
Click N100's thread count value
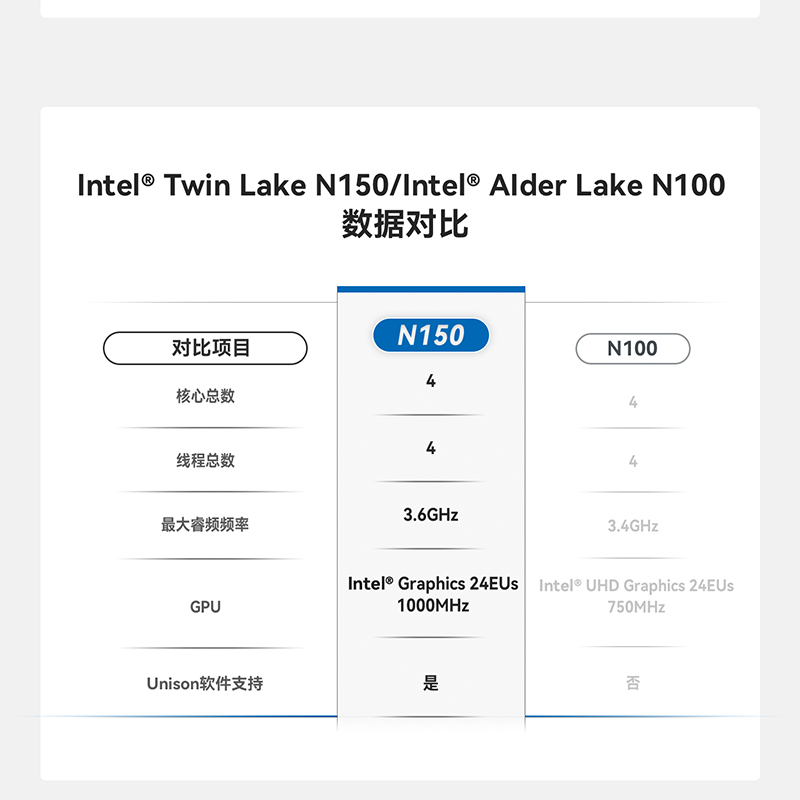(x=633, y=462)
